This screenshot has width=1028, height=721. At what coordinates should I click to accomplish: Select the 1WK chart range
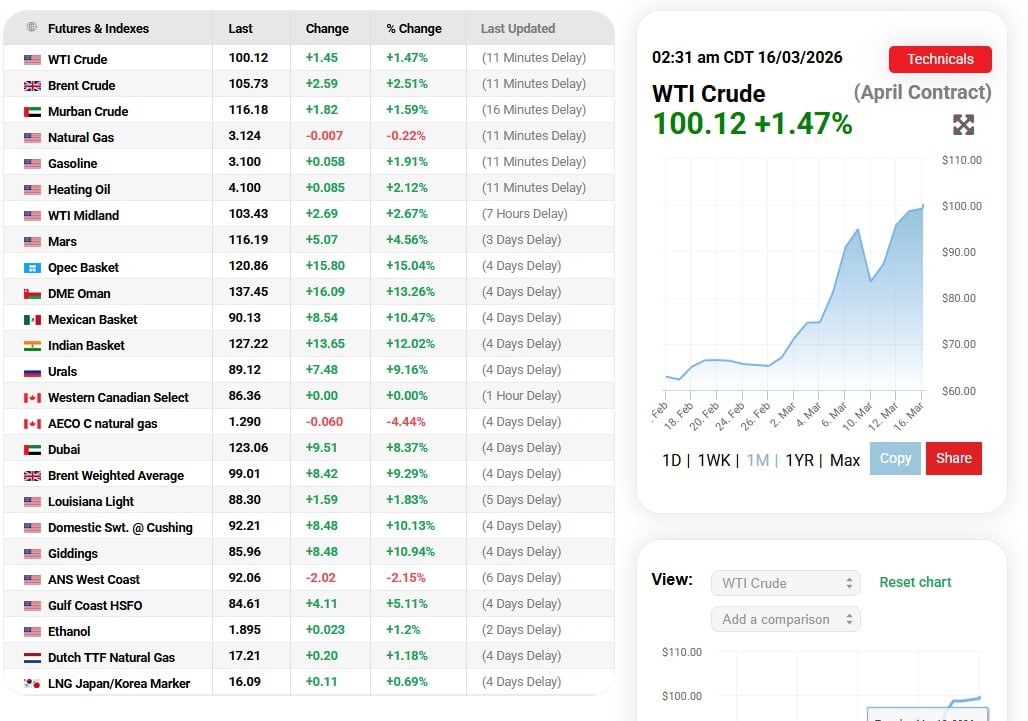click(x=714, y=460)
